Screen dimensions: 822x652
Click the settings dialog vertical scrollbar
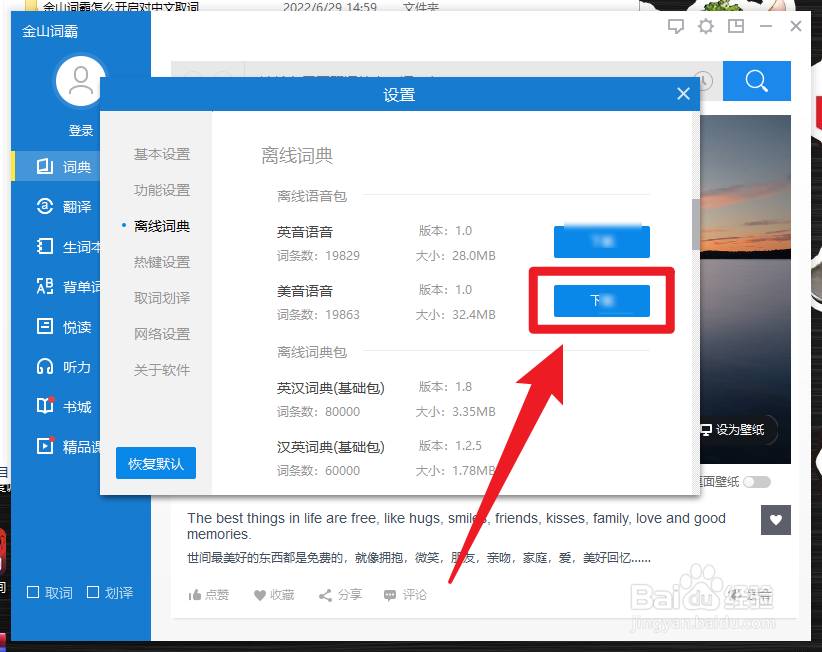[696, 224]
